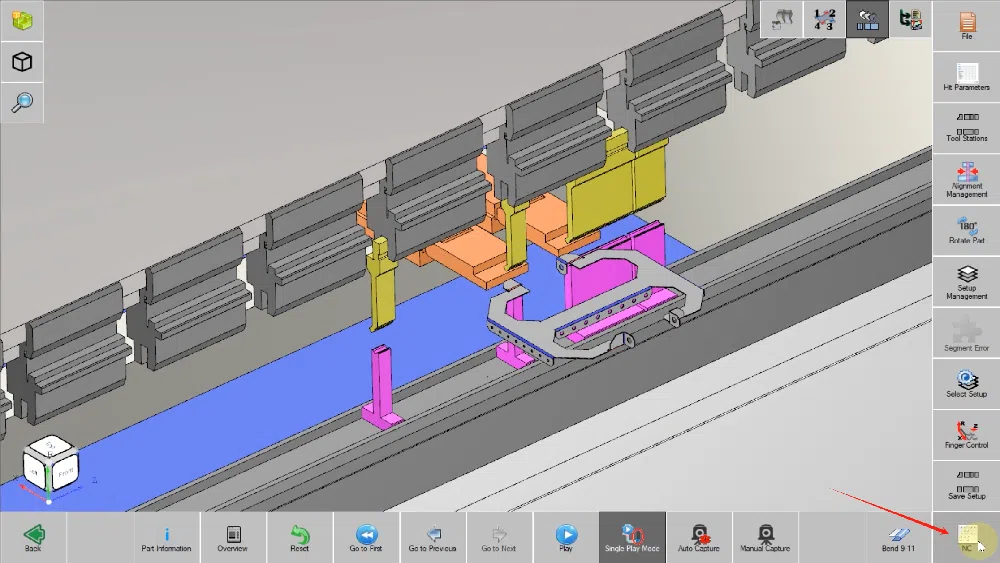Go to Previous bend step
Screen dimensions: 1000x563
(432, 538)
